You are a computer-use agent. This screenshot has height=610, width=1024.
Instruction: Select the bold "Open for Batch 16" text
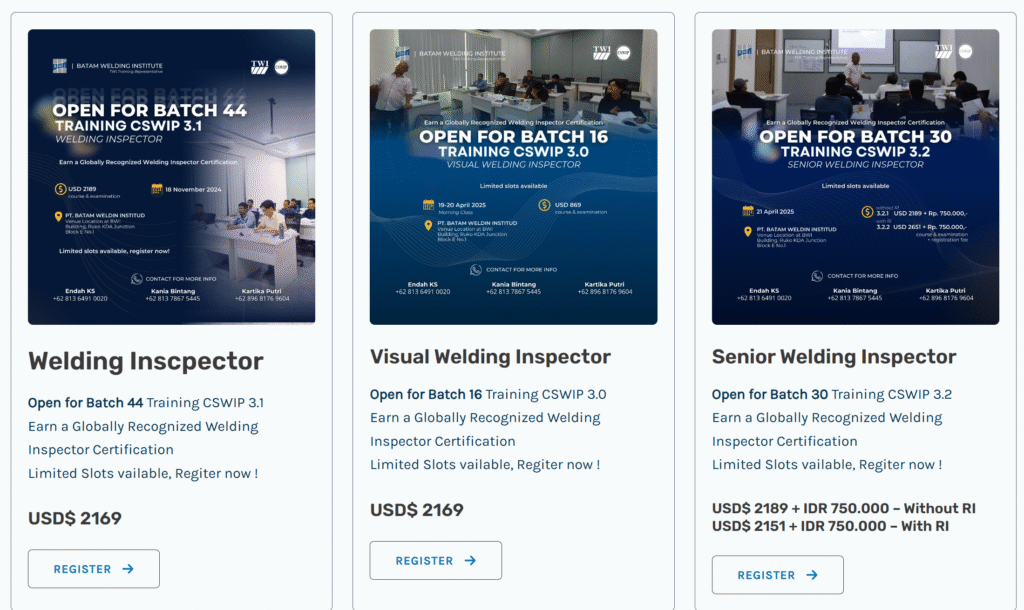coord(426,394)
